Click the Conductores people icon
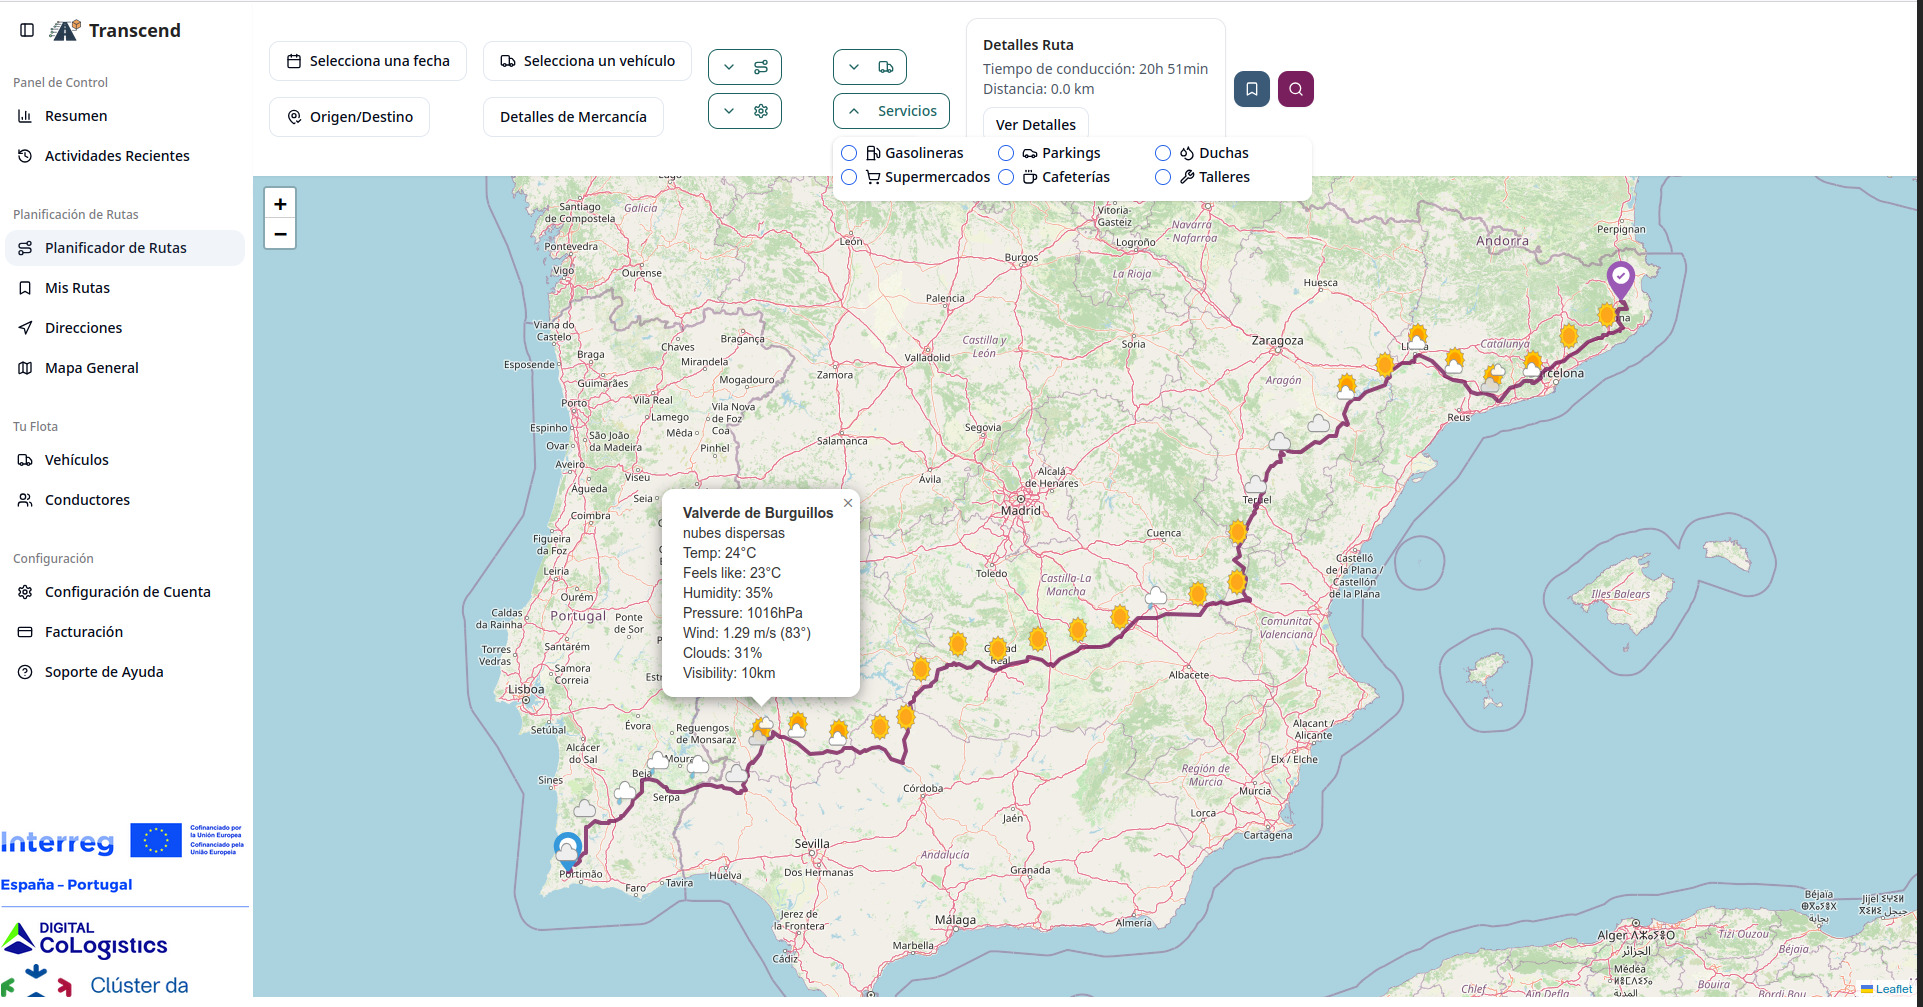The height and width of the screenshot is (1007, 1923). pyautogui.click(x=25, y=500)
